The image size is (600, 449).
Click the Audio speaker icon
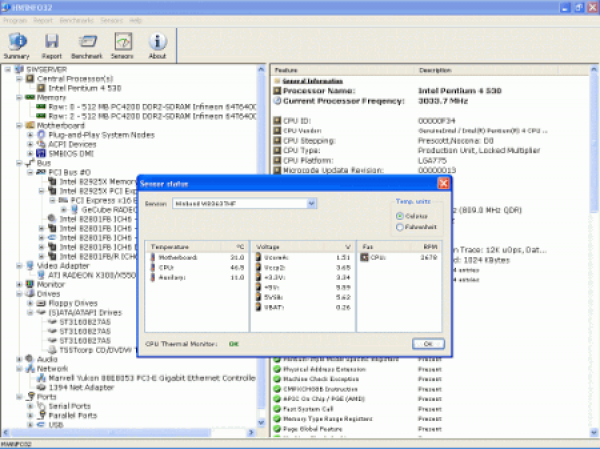click(x=30, y=359)
